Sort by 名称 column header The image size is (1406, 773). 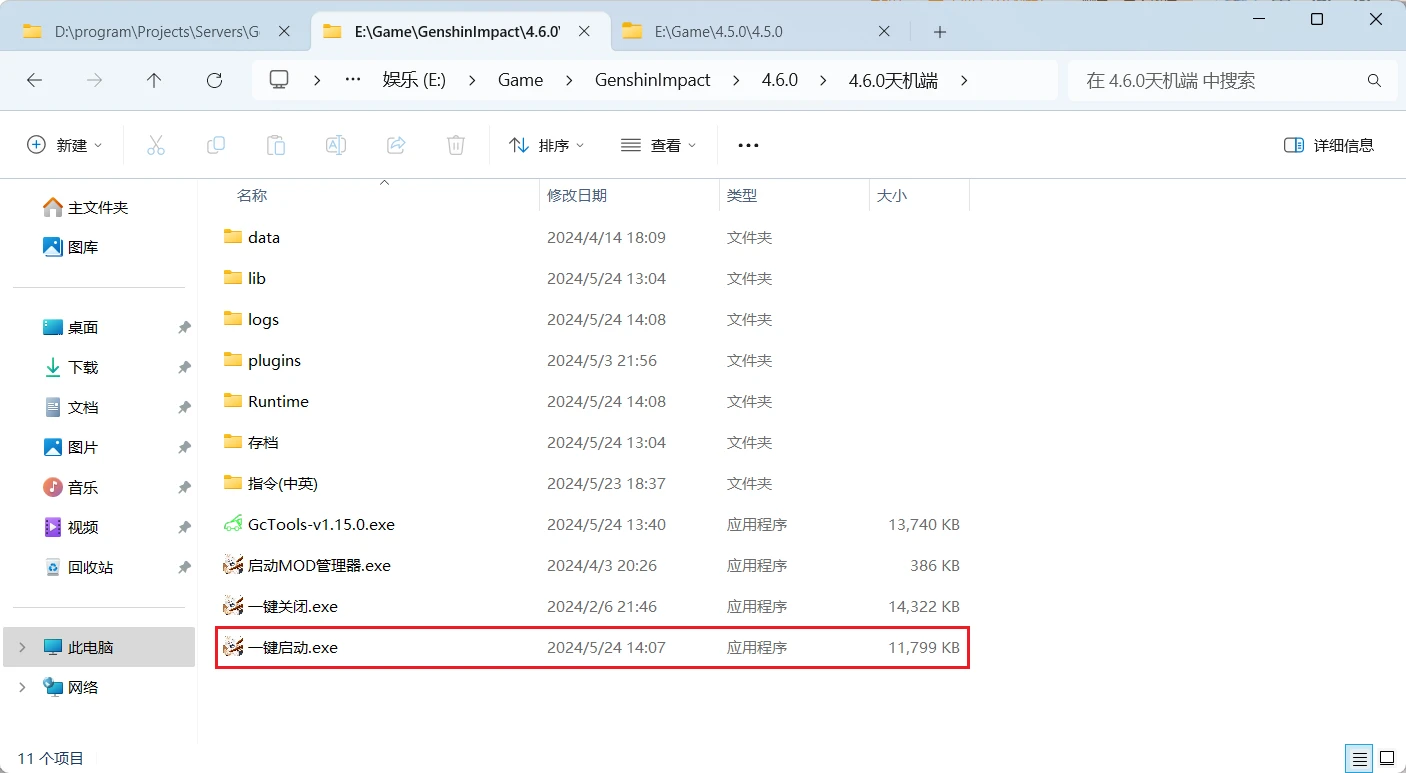[x=252, y=195]
